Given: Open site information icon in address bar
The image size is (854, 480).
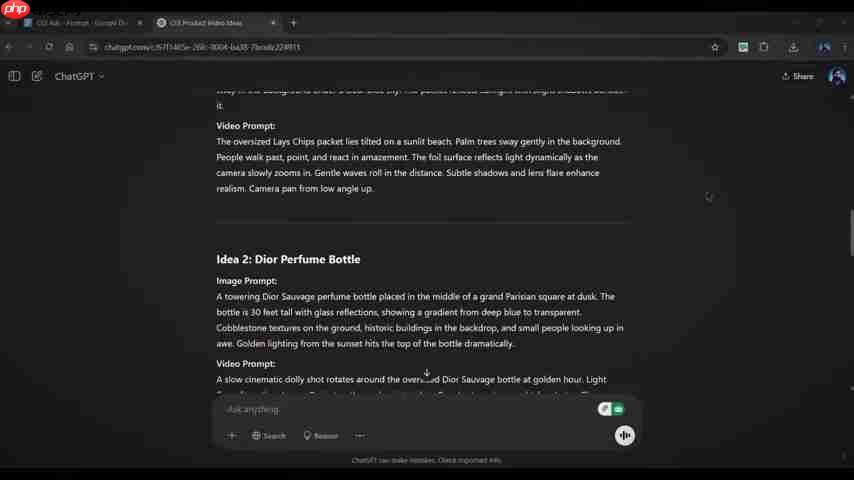Looking at the screenshot, I should pos(93,47).
